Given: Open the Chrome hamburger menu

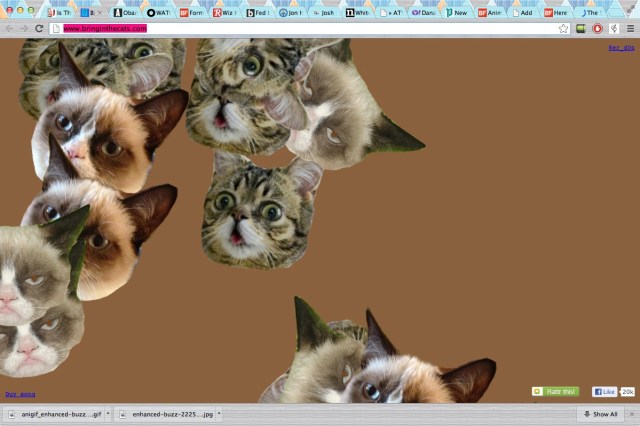Looking at the screenshot, I should [630, 29].
